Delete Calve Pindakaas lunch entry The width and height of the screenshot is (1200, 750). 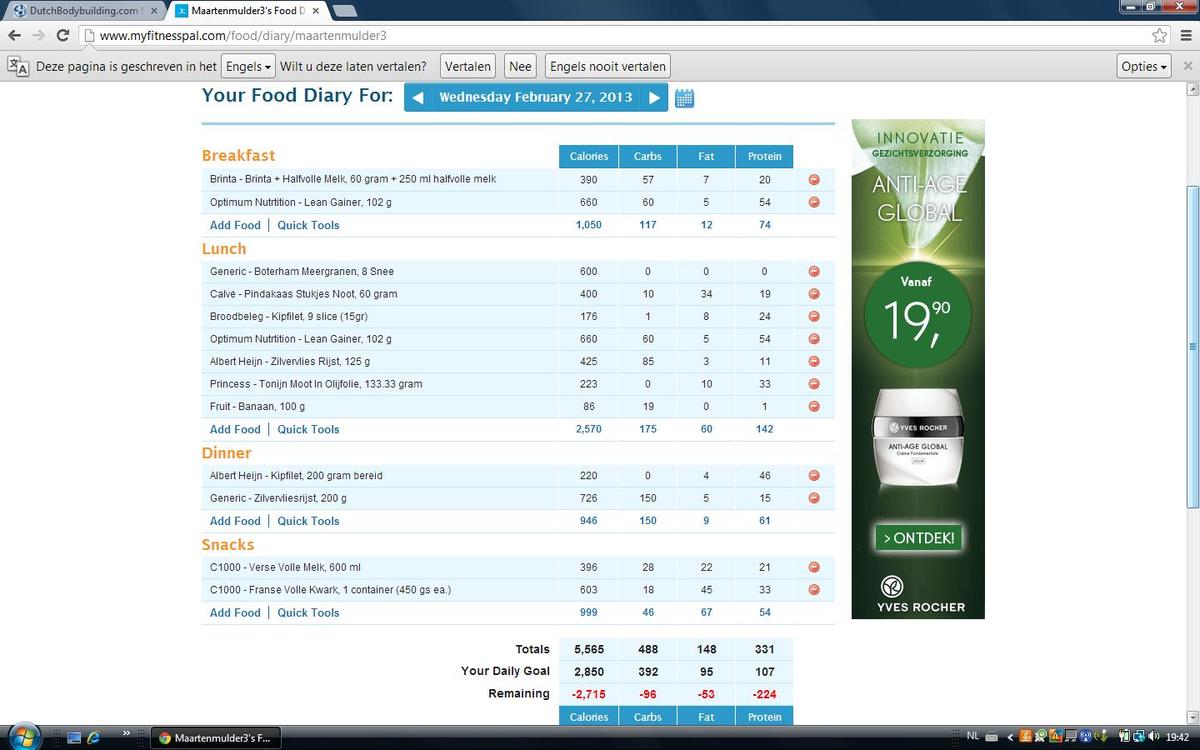813,294
